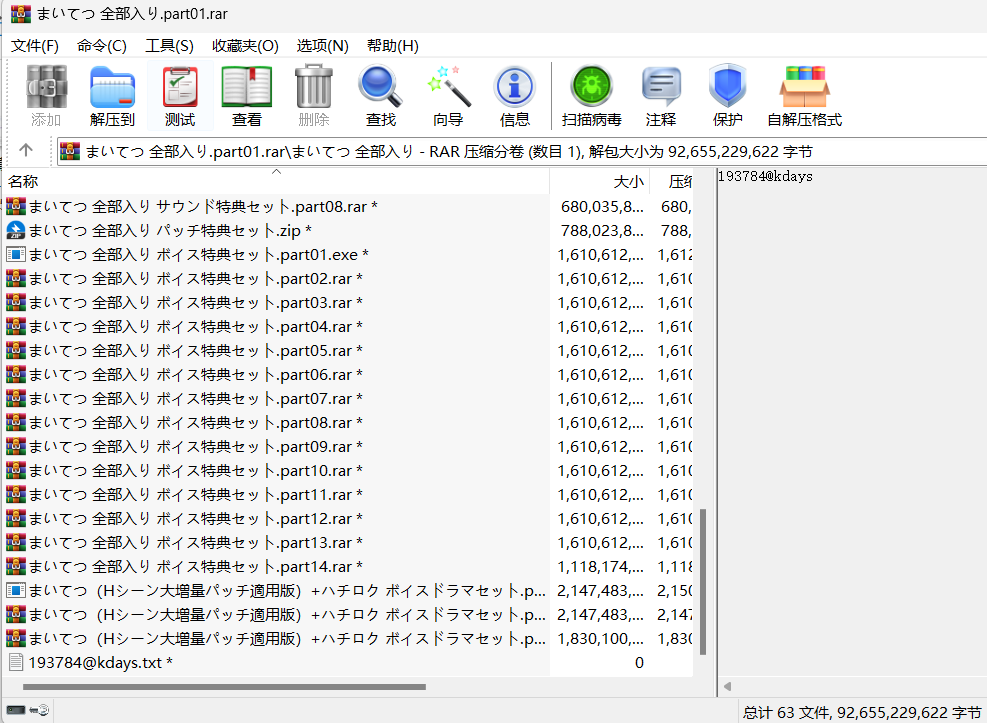Screen dimensions: 987x723
Task: Open the View (查看) file icon
Action: 247,97
